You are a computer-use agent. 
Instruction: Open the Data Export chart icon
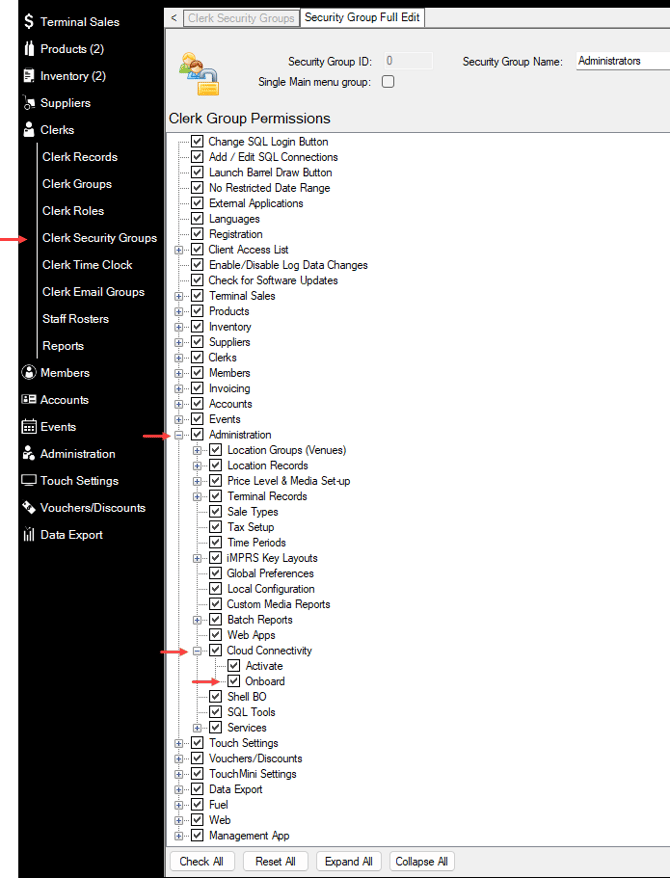pyautogui.click(x=29, y=534)
